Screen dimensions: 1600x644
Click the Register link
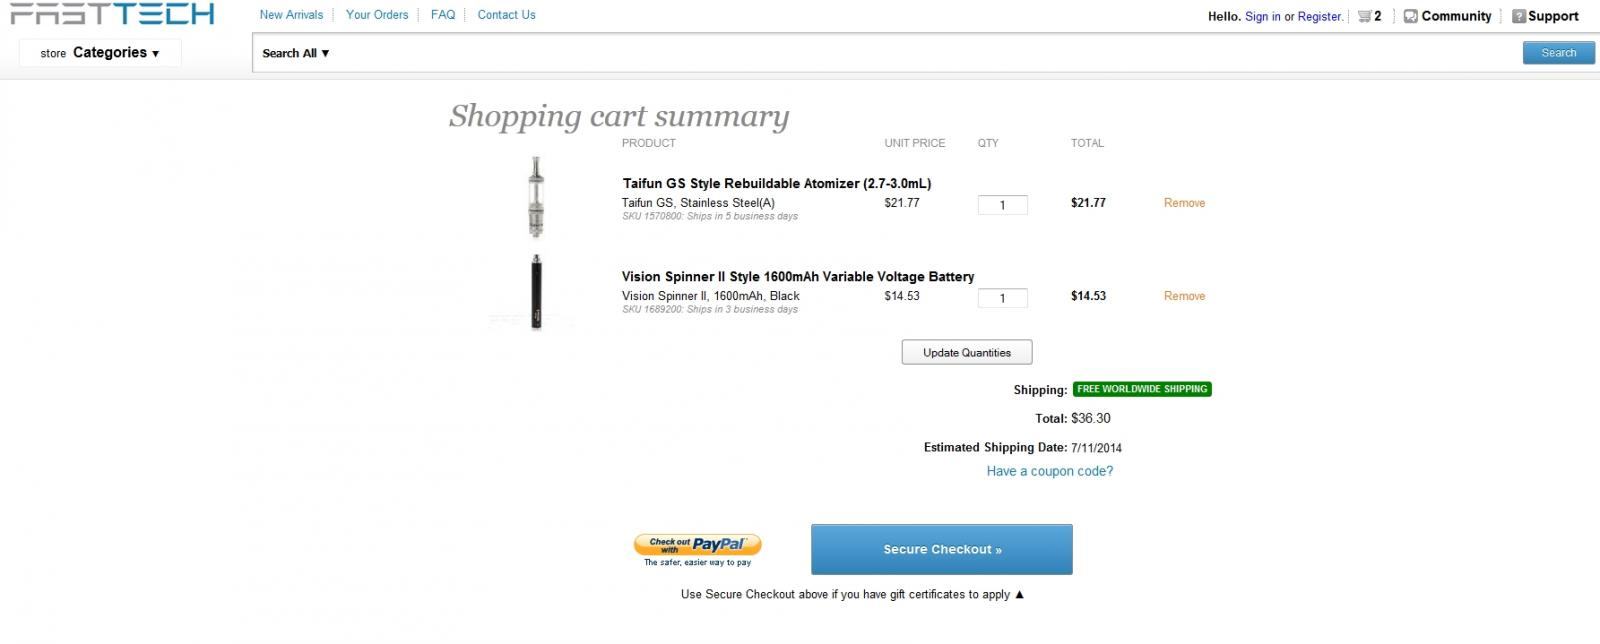pyautogui.click(x=1319, y=17)
